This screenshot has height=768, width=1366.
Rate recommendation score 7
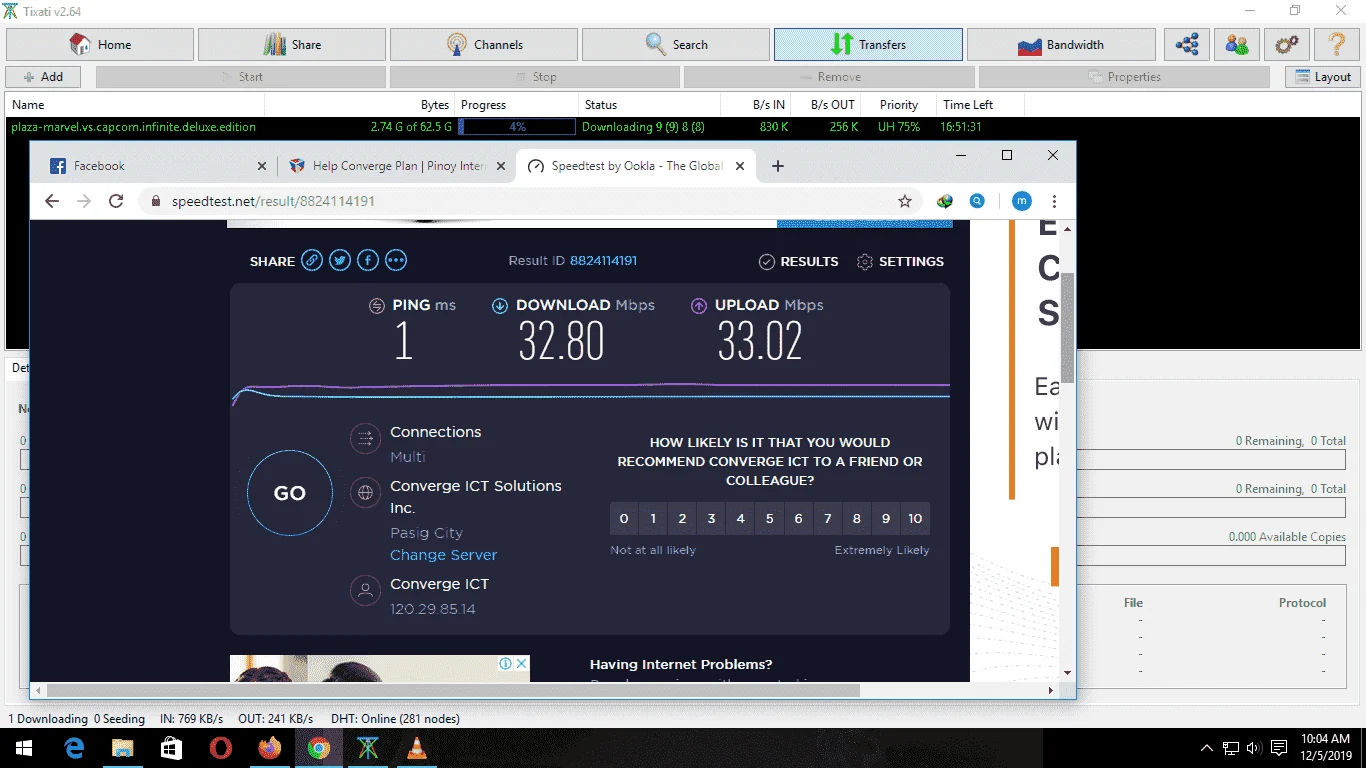828,518
